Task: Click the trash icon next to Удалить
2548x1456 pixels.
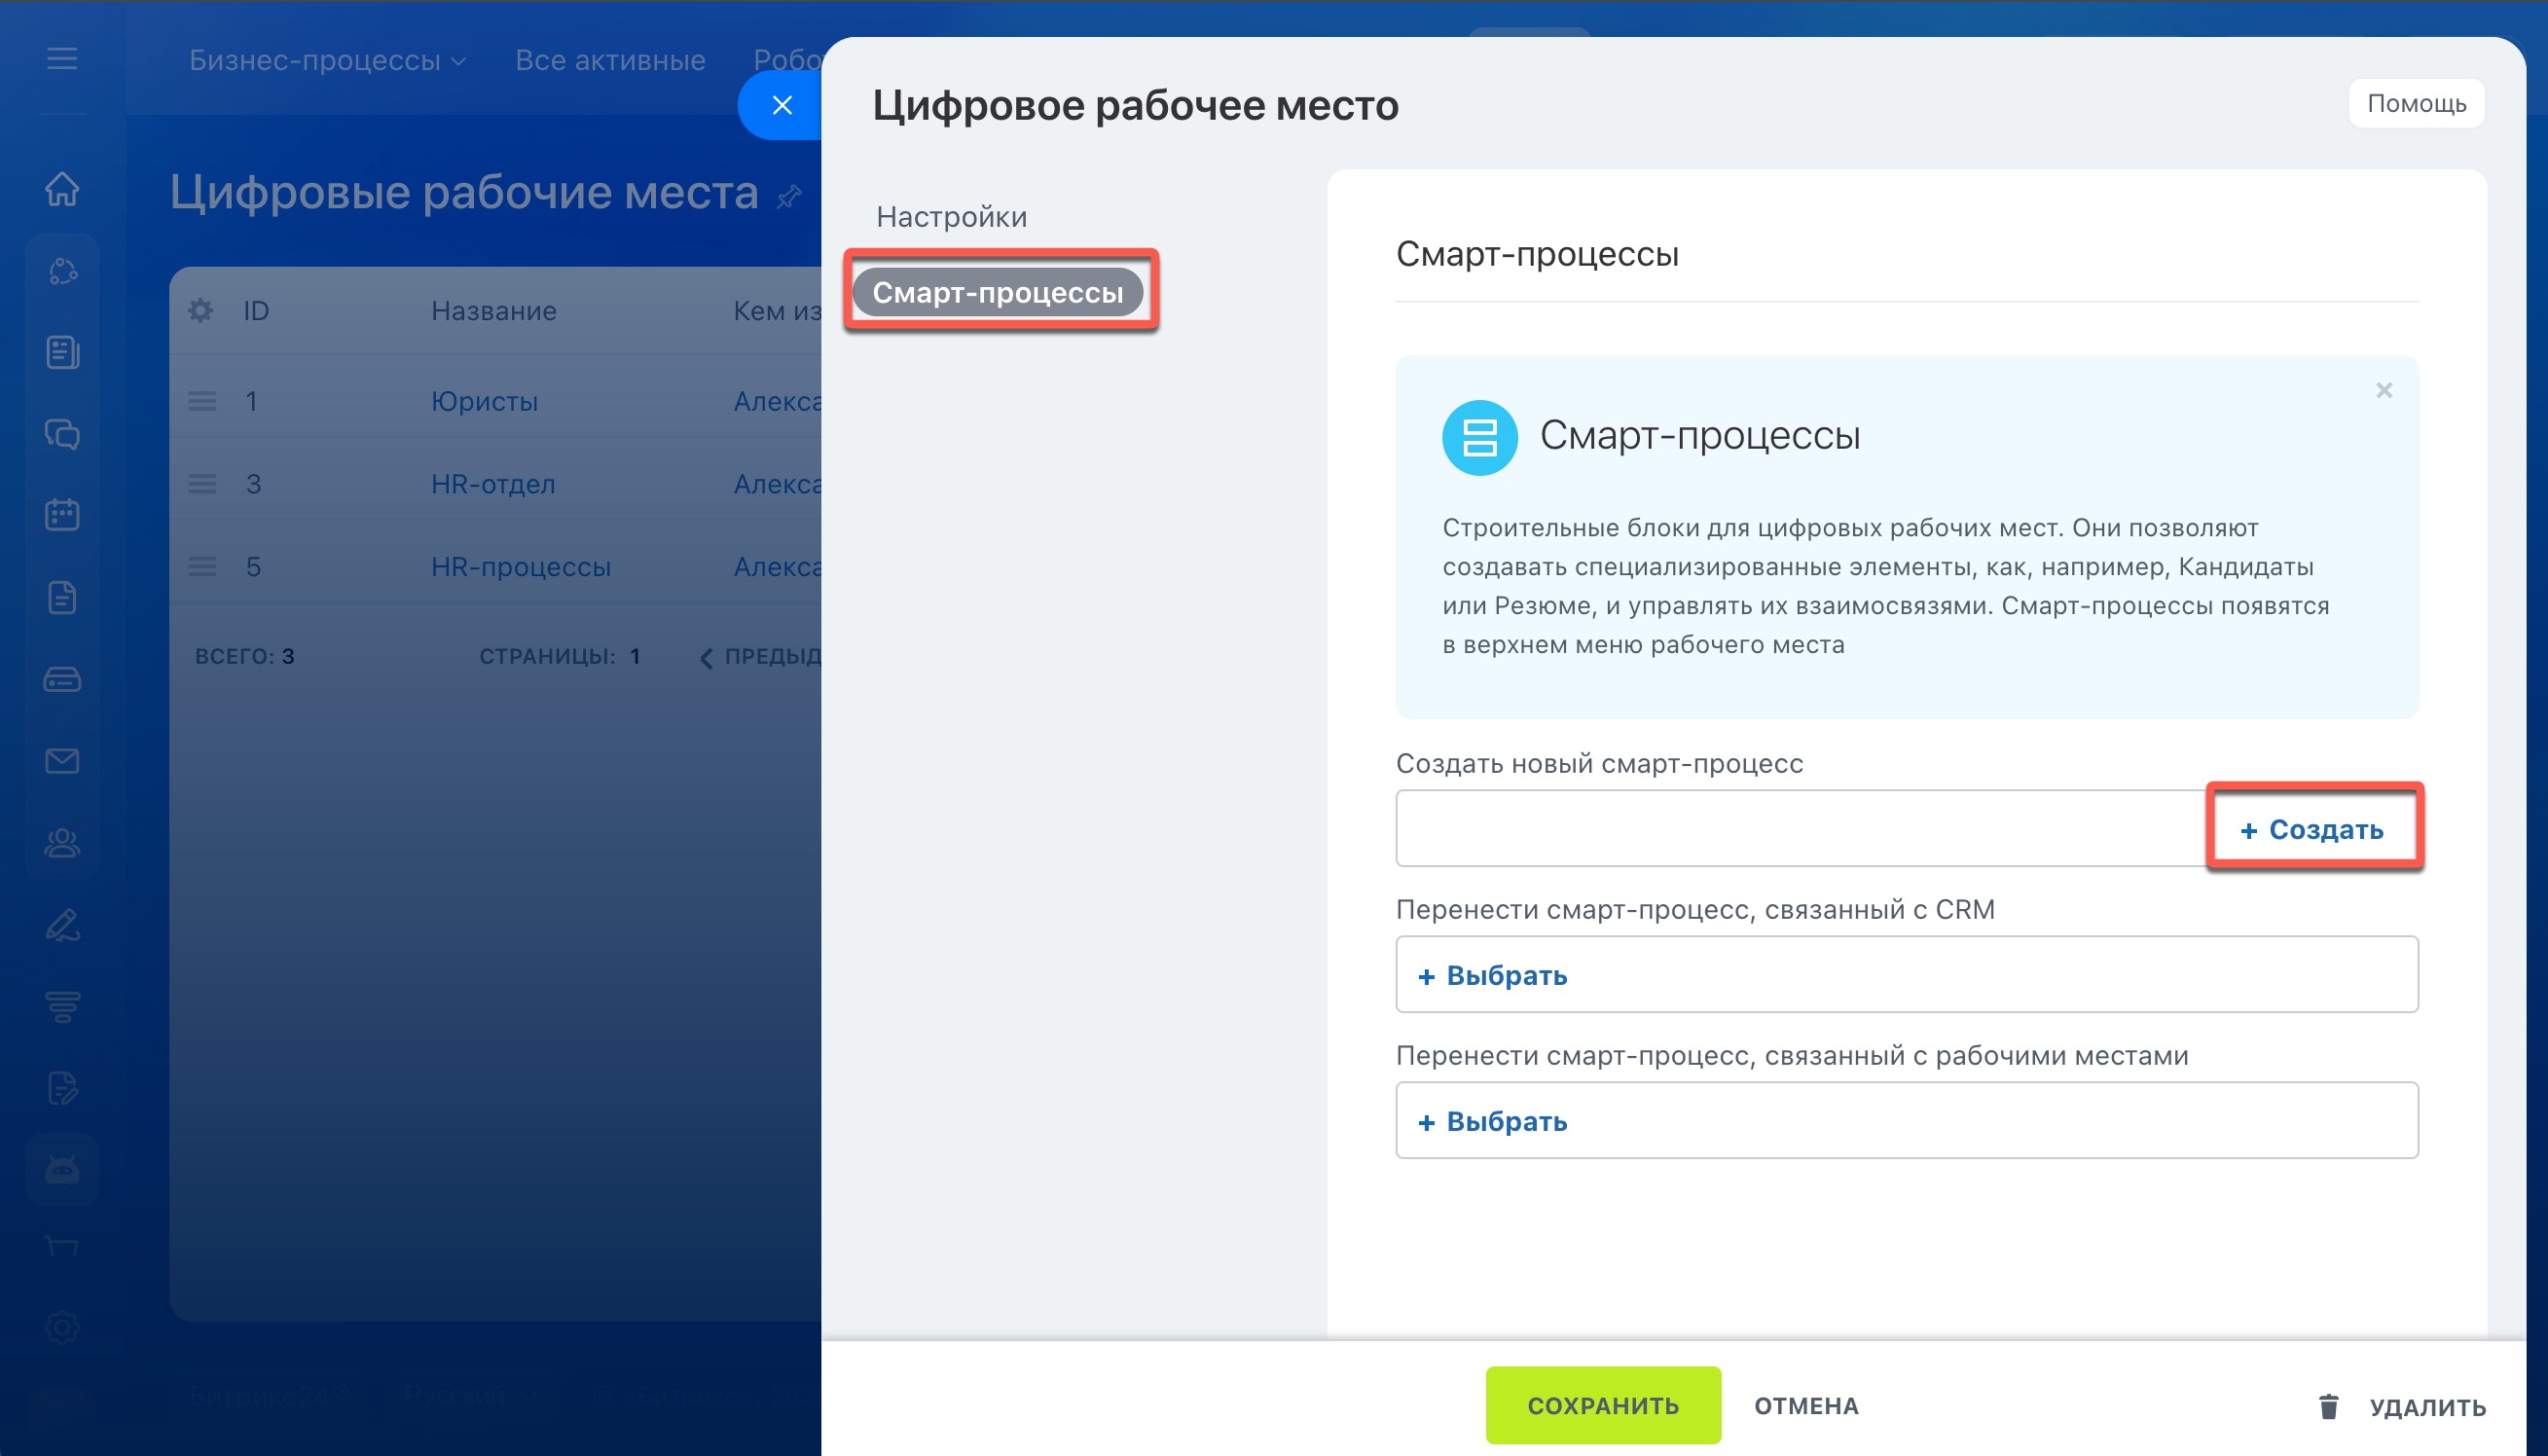Action: pyautogui.click(x=2328, y=1406)
